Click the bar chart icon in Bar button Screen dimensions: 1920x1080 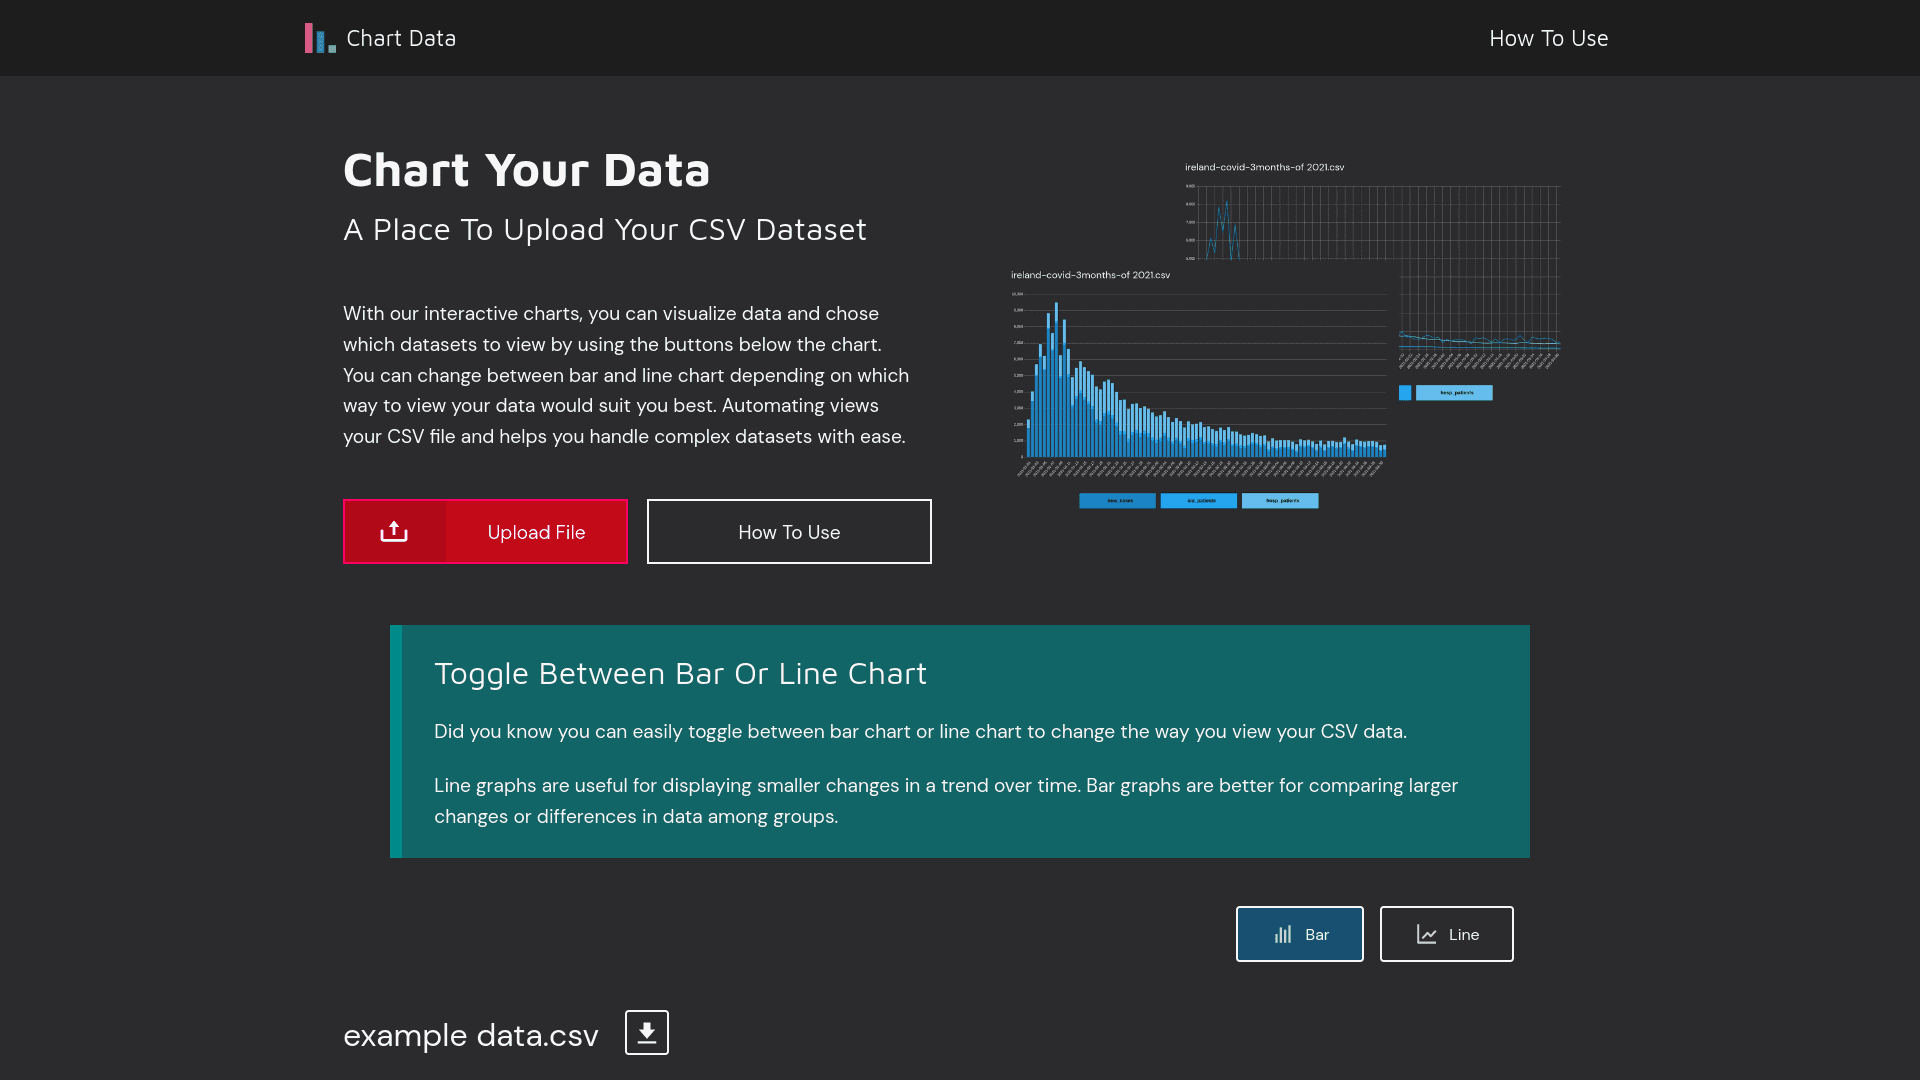pos(1283,934)
